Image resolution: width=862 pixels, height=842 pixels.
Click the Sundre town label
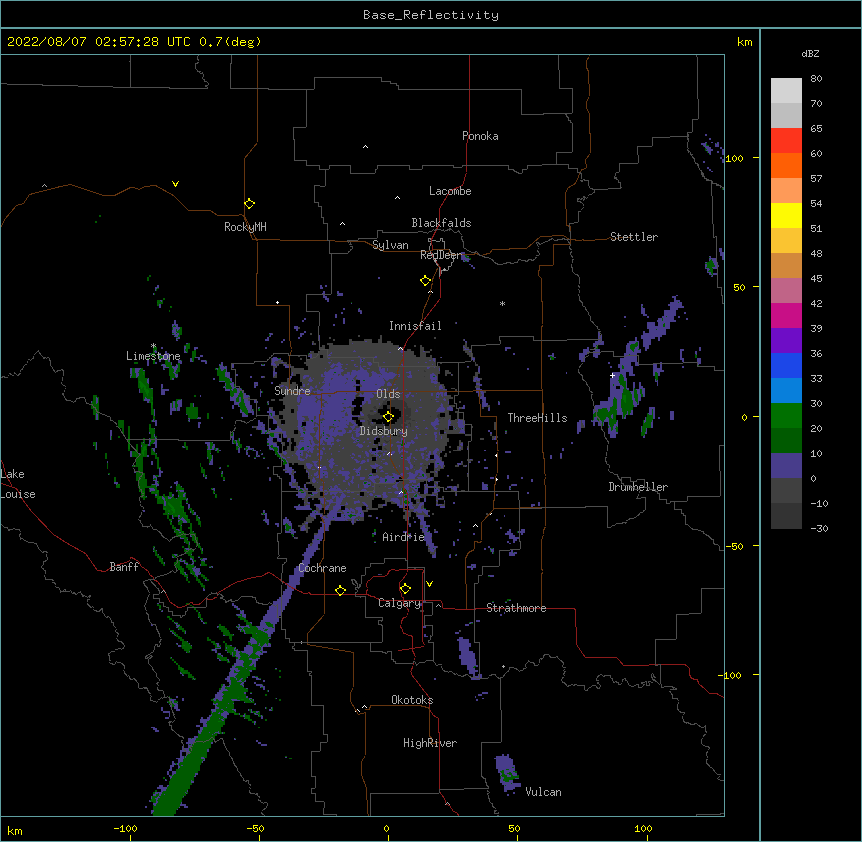tap(292, 391)
